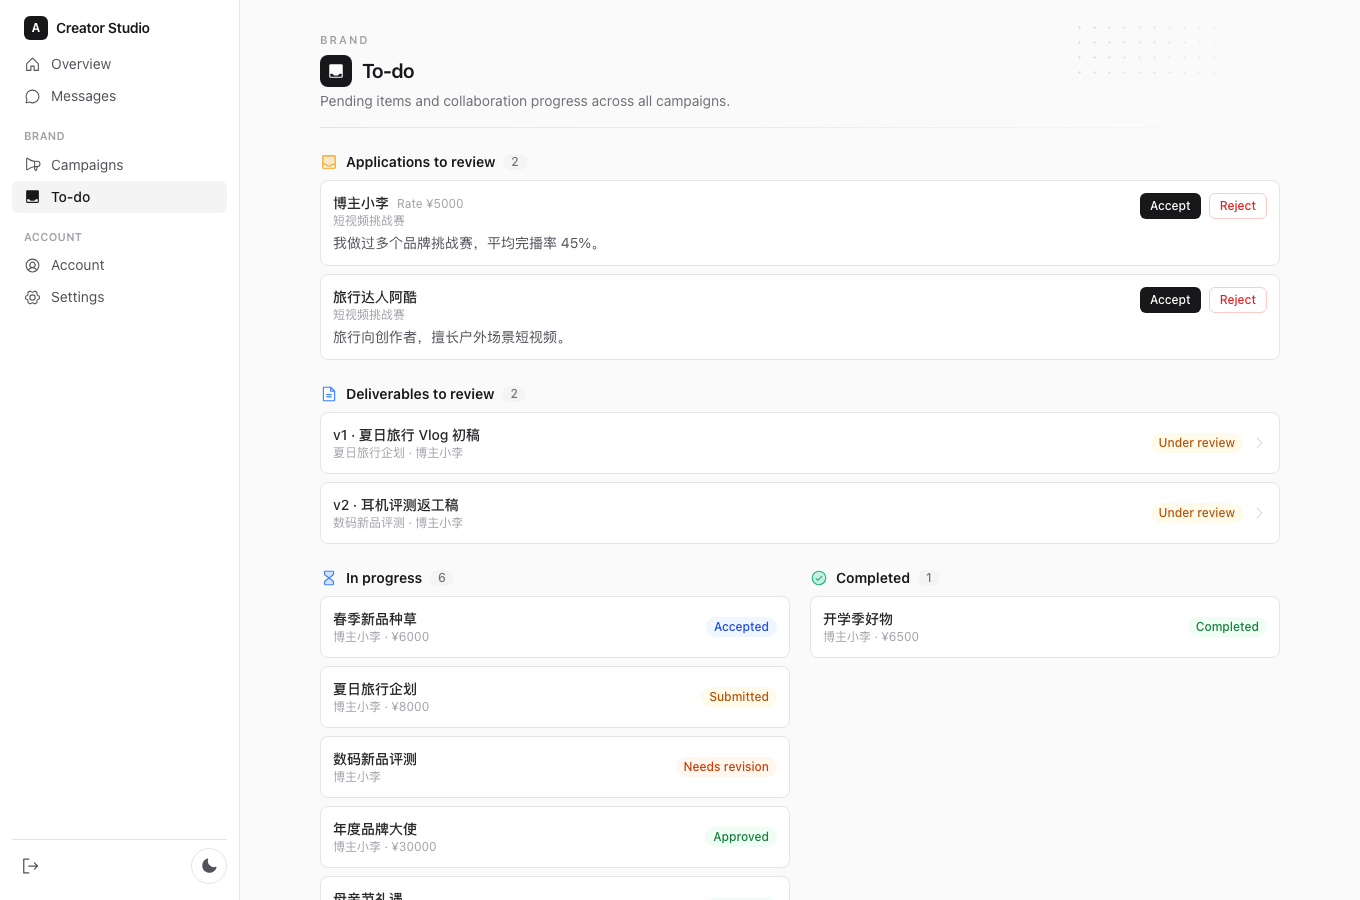Screen dimensions: 1360x900
Task: Open Settings page in sidebar
Action: tap(119, 297)
